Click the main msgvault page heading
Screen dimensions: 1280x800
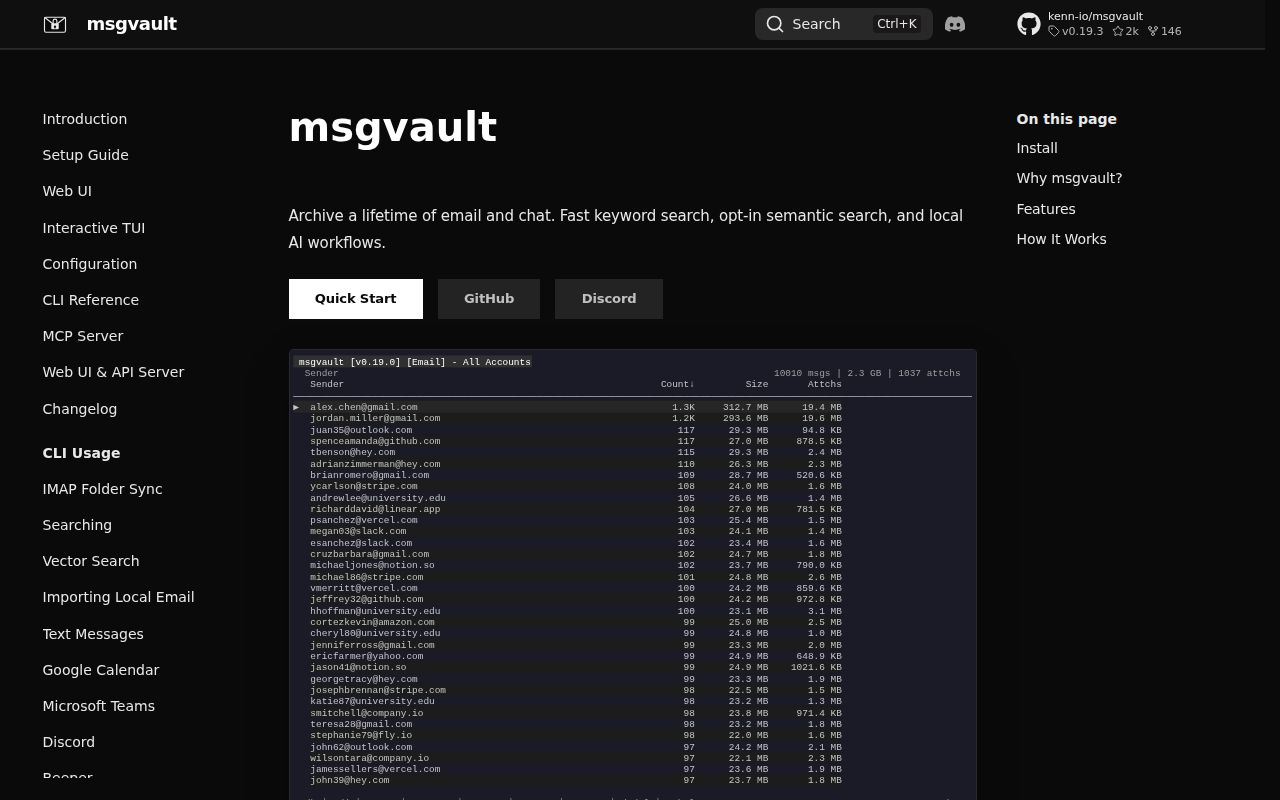393,128
